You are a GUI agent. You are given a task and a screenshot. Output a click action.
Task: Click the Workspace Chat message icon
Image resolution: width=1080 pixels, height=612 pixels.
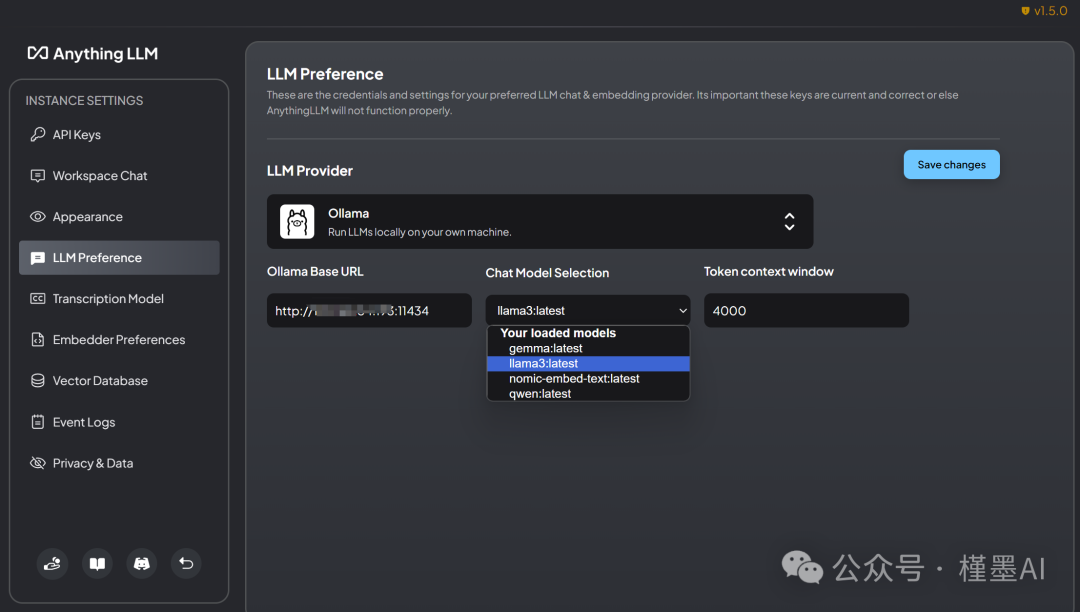pyautogui.click(x=38, y=176)
